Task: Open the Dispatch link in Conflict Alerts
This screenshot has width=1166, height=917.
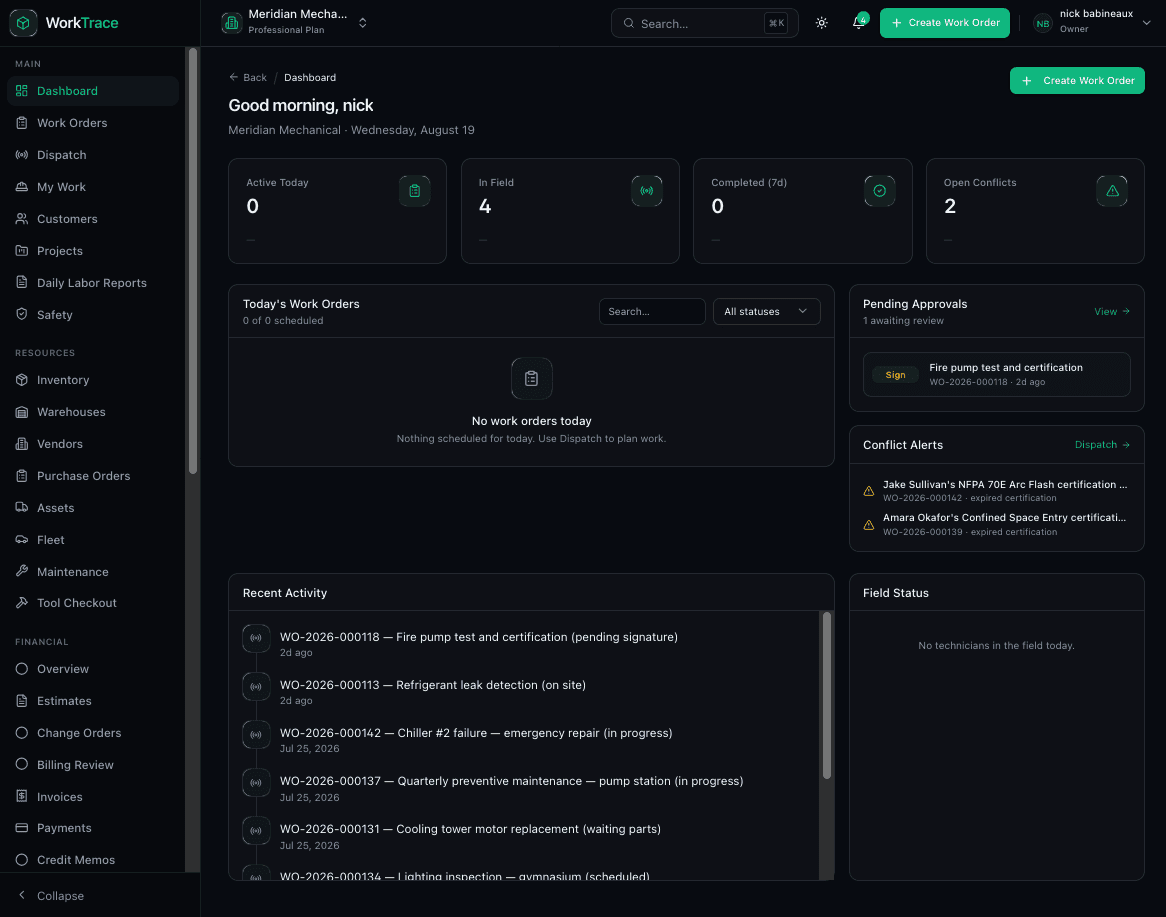Action: point(1102,445)
